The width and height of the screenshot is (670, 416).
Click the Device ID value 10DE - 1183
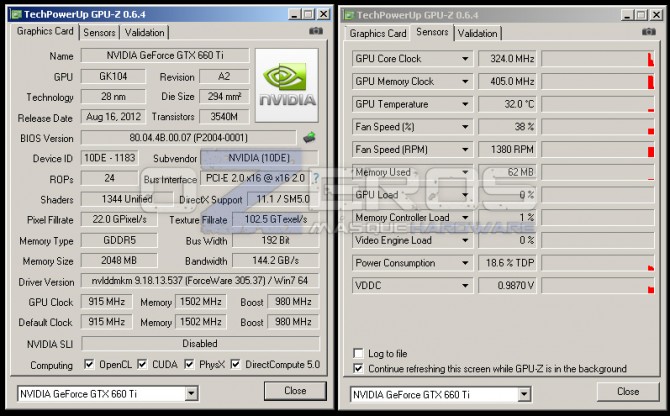point(109,158)
